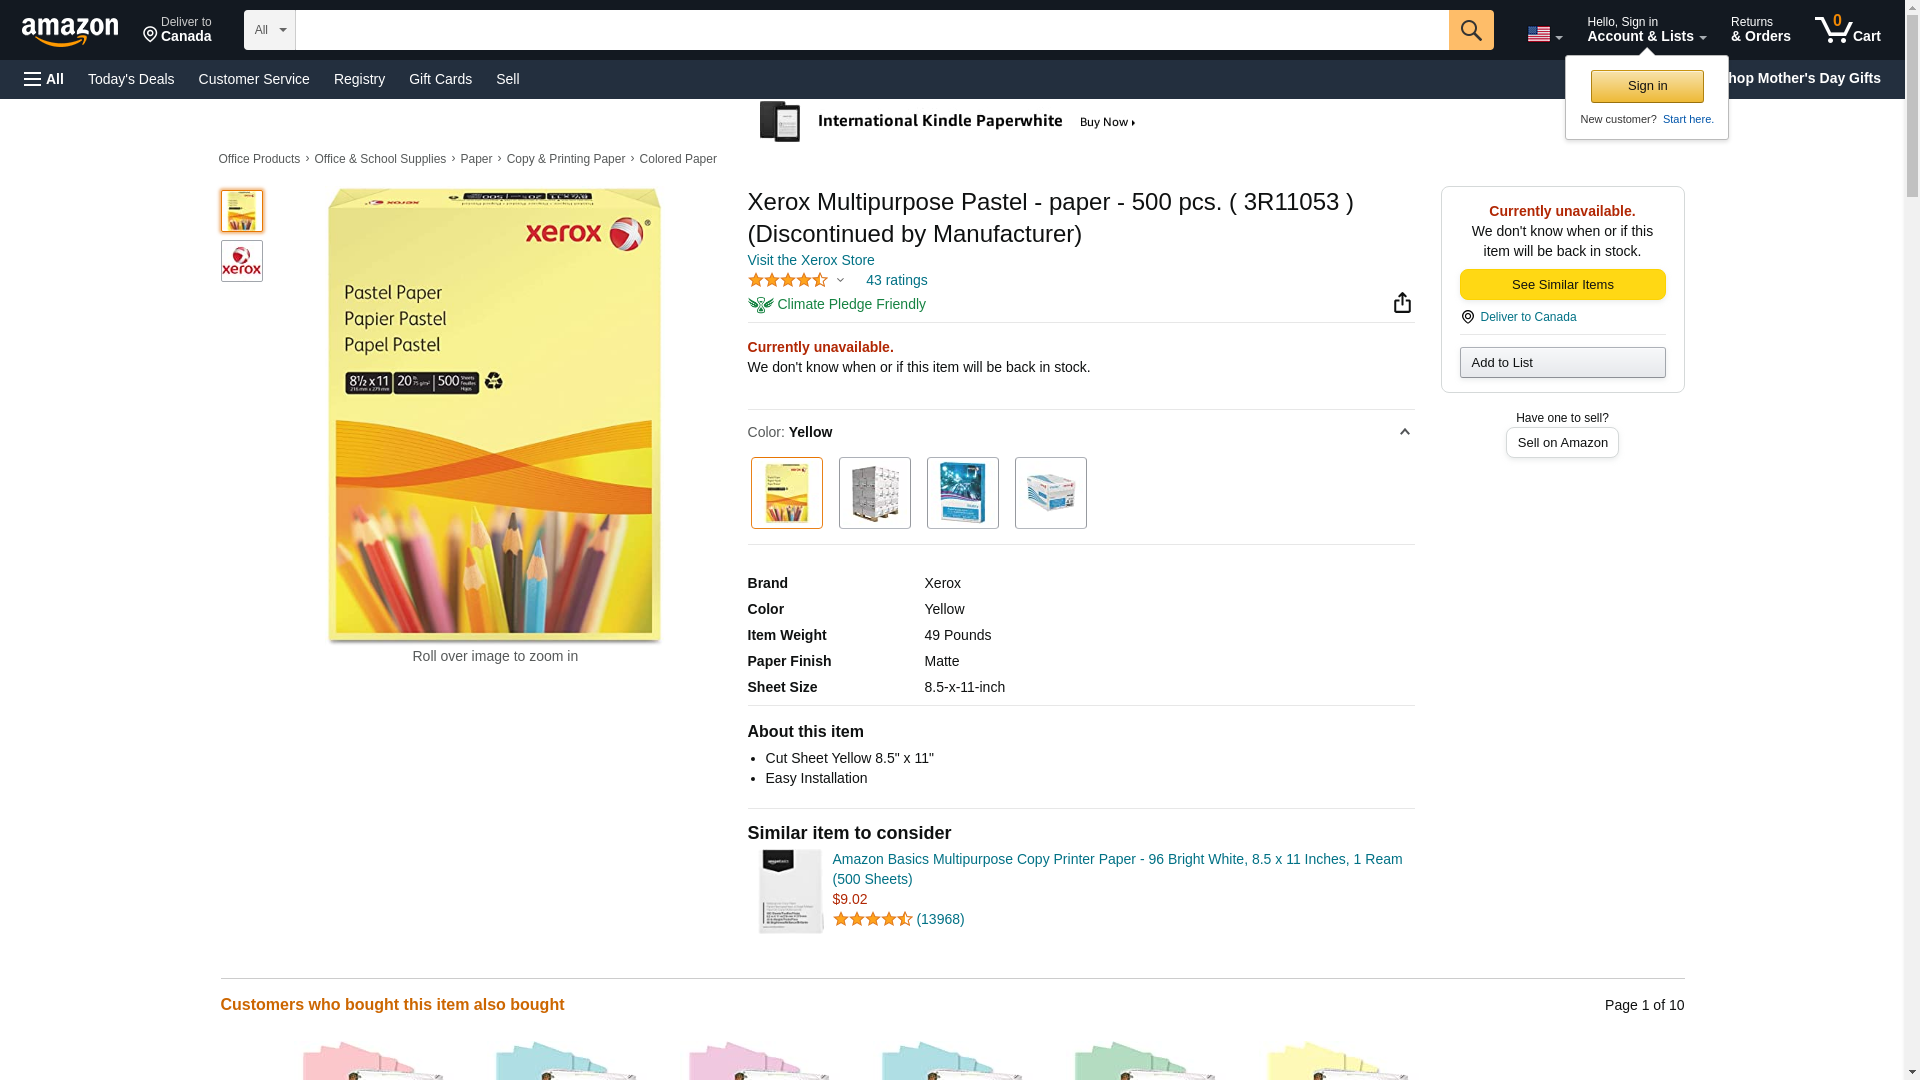This screenshot has width=1920, height=1080.
Task: Open the search category All dropdown
Action: click(x=269, y=30)
